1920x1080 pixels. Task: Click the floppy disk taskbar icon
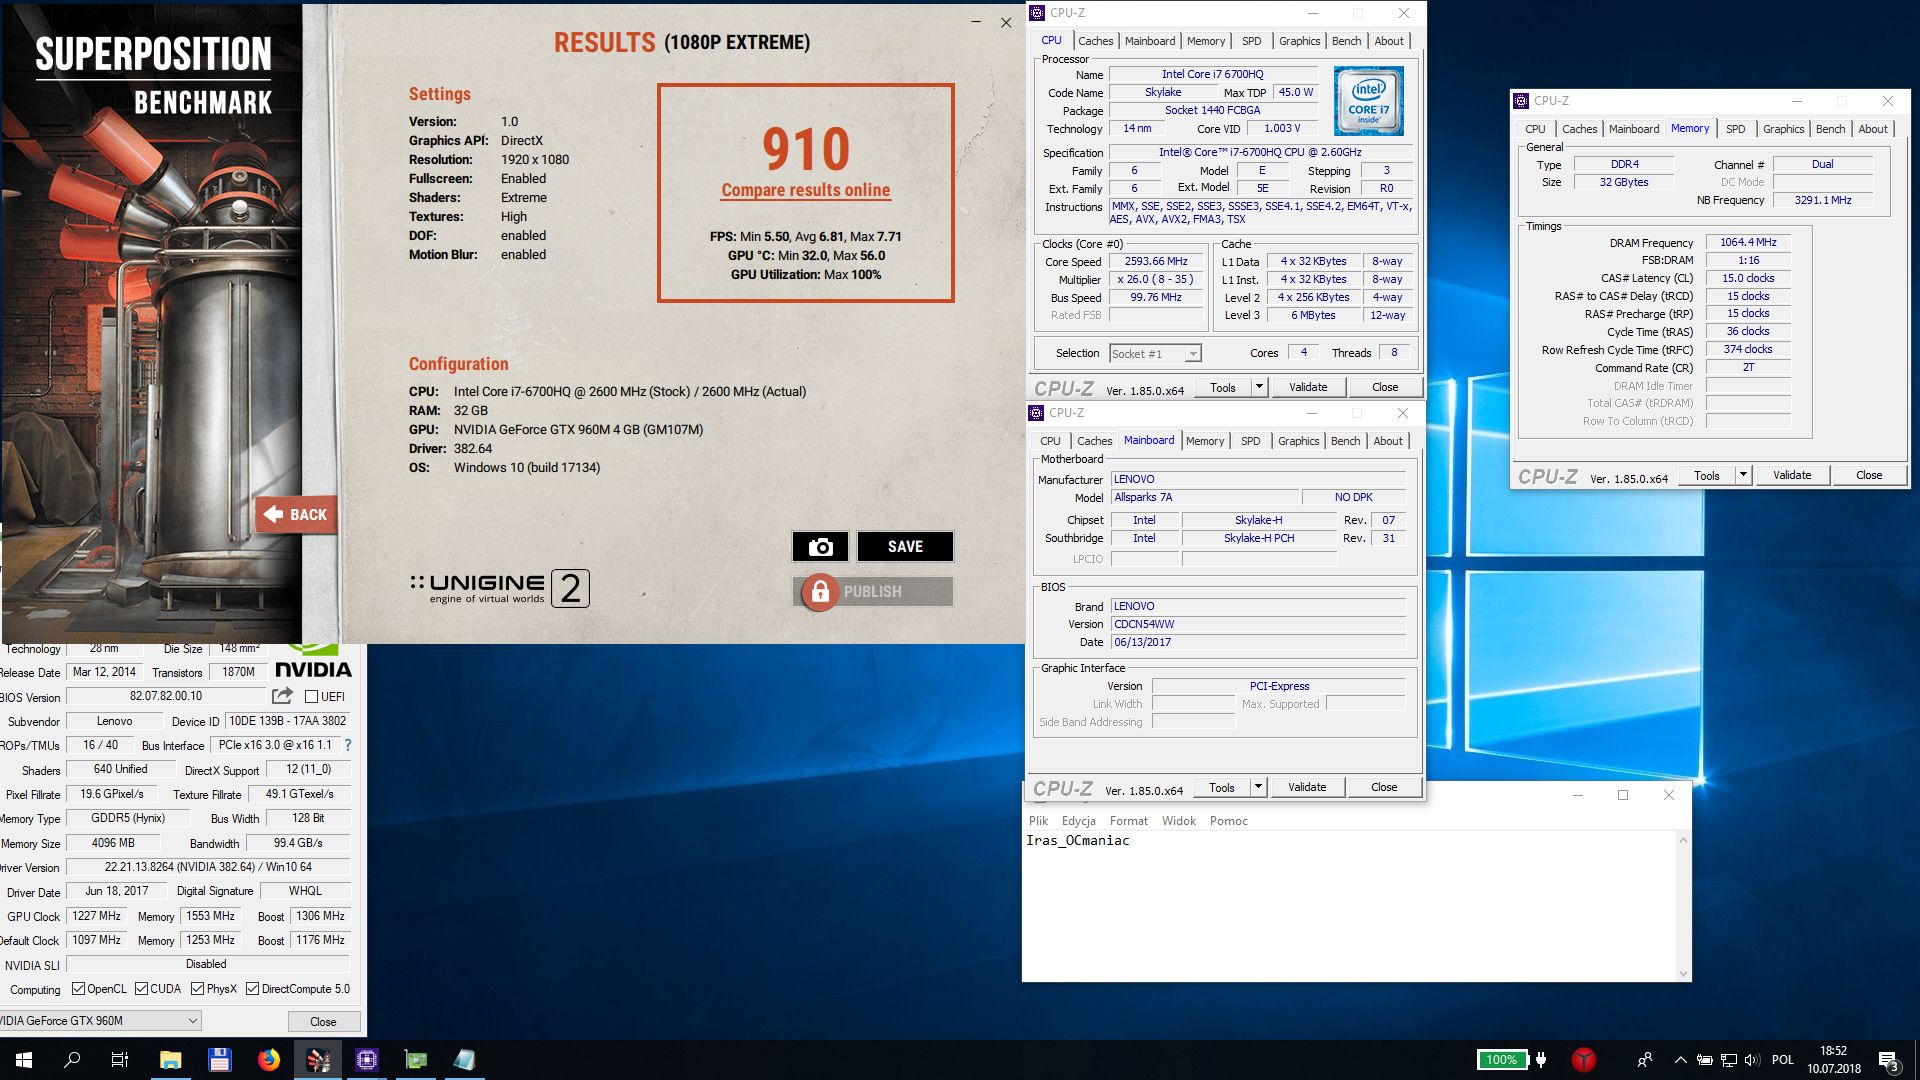pos(220,1060)
